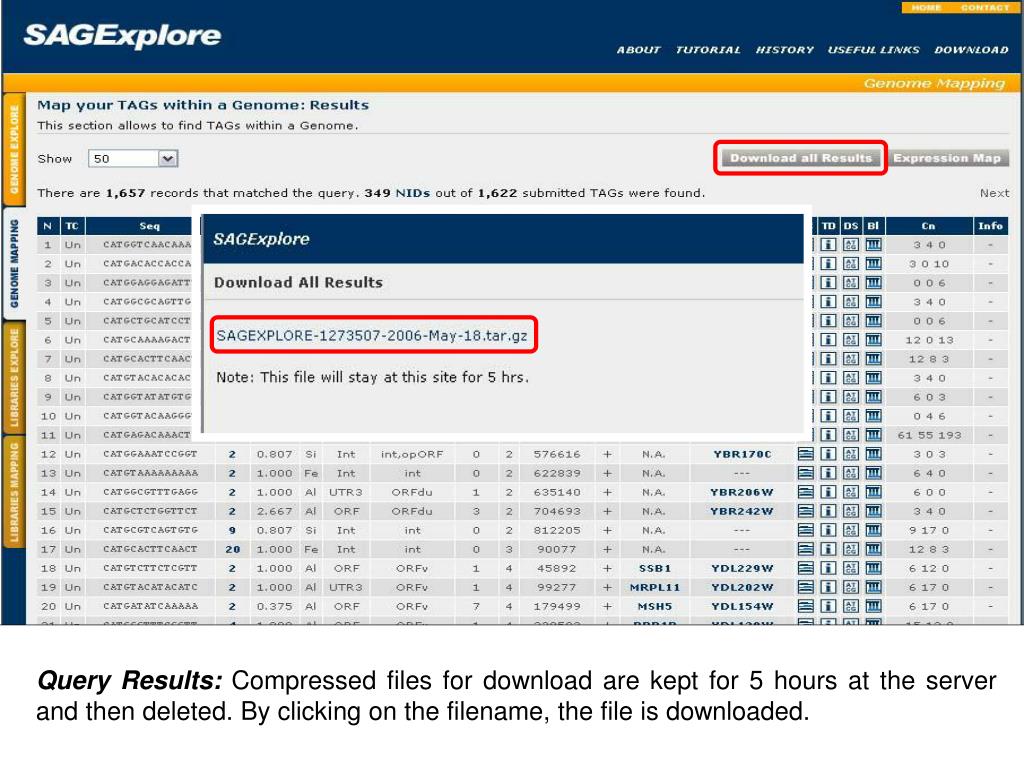Click DS ATCG icon in YBR206W row
Screen dimensions: 1024x768
click(x=850, y=492)
